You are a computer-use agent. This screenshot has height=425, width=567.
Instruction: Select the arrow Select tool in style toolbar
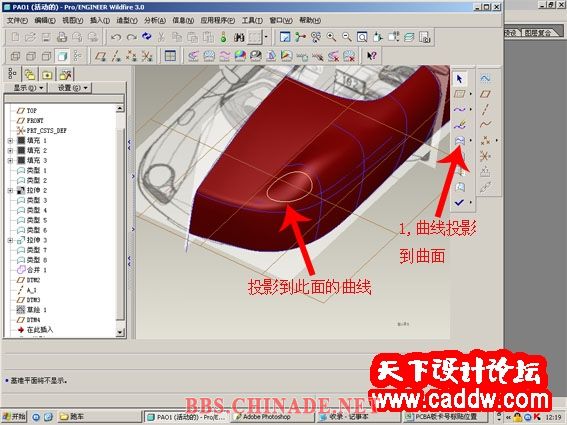(x=459, y=78)
